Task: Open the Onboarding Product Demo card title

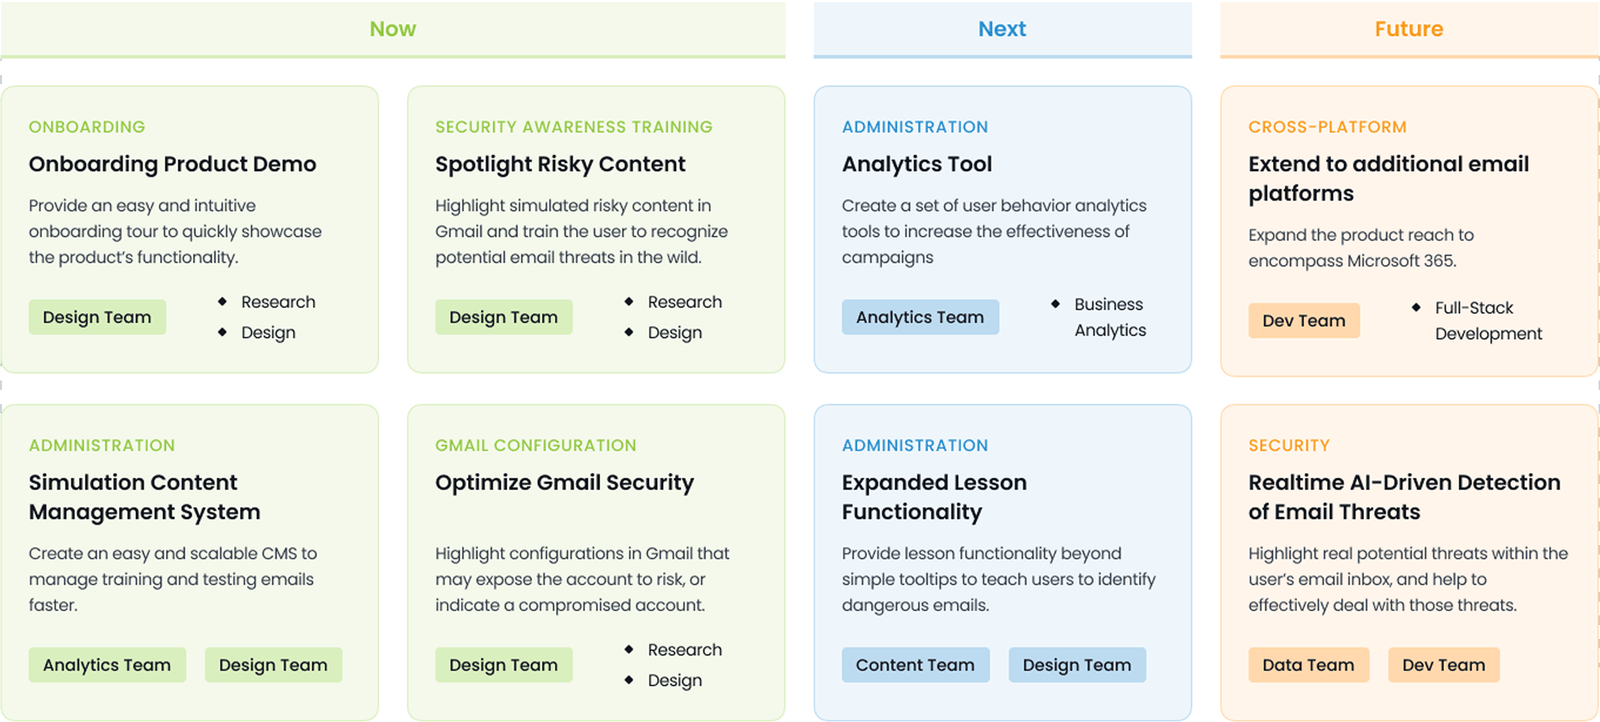Action: 172,164
